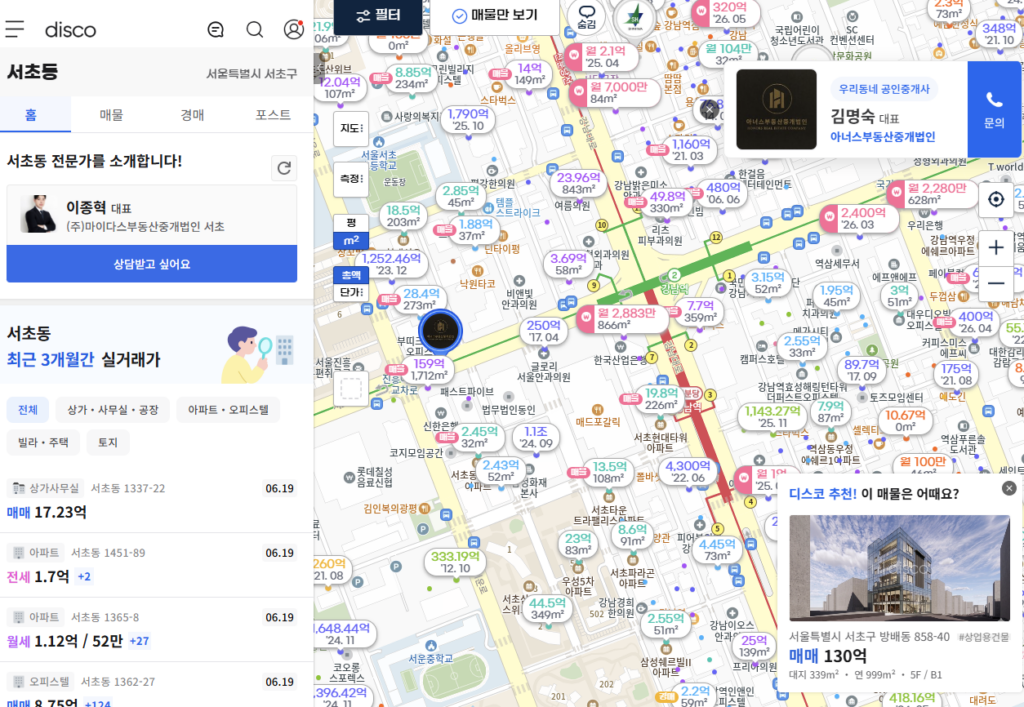The width and height of the screenshot is (1024, 707).
Task: Open the 지도 map type menu
Action: tap(351, 129)
